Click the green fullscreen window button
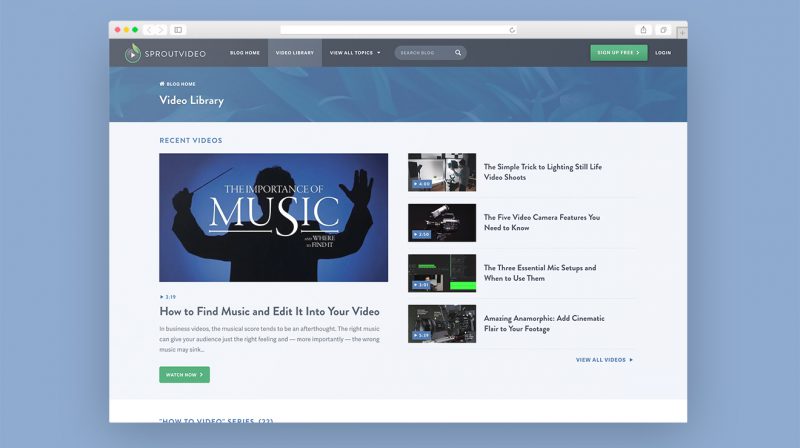 tap(135, 30)
